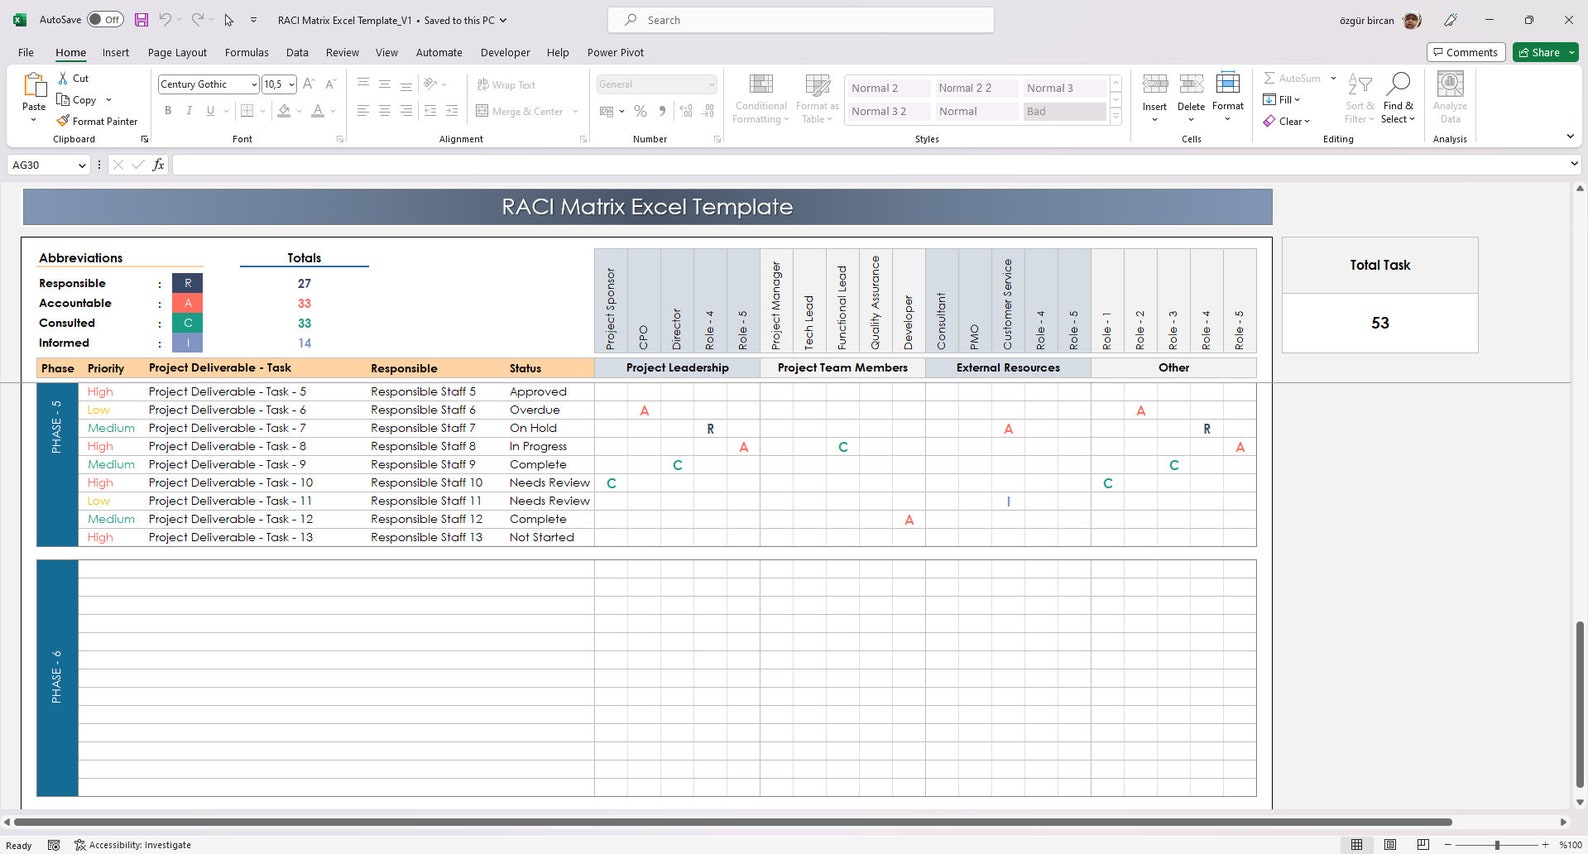
Task: Switch to Page Layout view in status bar
Action: tap(1390, 845)
